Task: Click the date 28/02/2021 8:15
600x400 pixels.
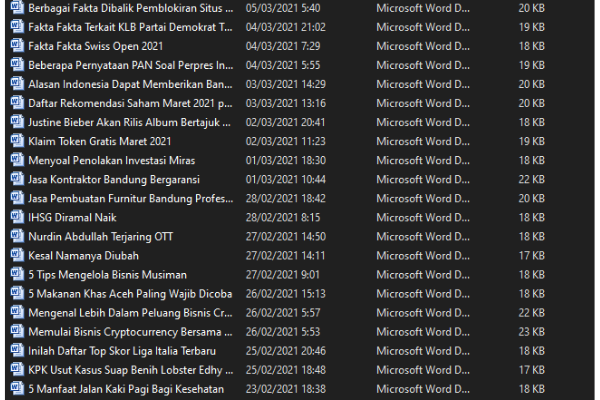Action: [283, 218]
